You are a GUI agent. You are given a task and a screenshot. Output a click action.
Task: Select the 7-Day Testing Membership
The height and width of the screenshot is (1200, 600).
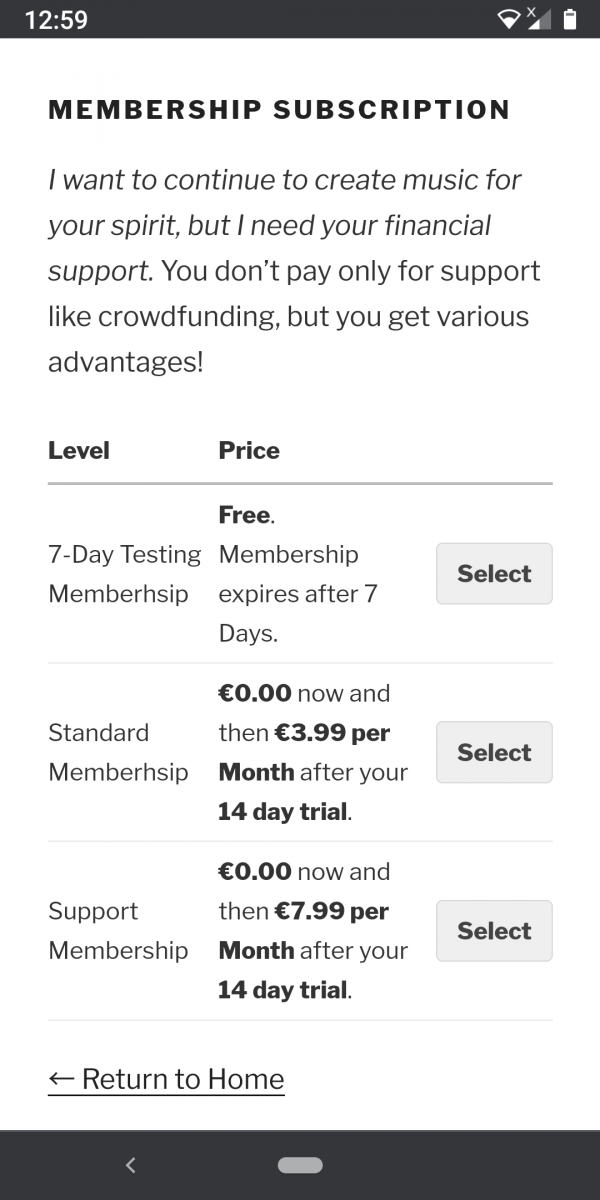(494, 574)
